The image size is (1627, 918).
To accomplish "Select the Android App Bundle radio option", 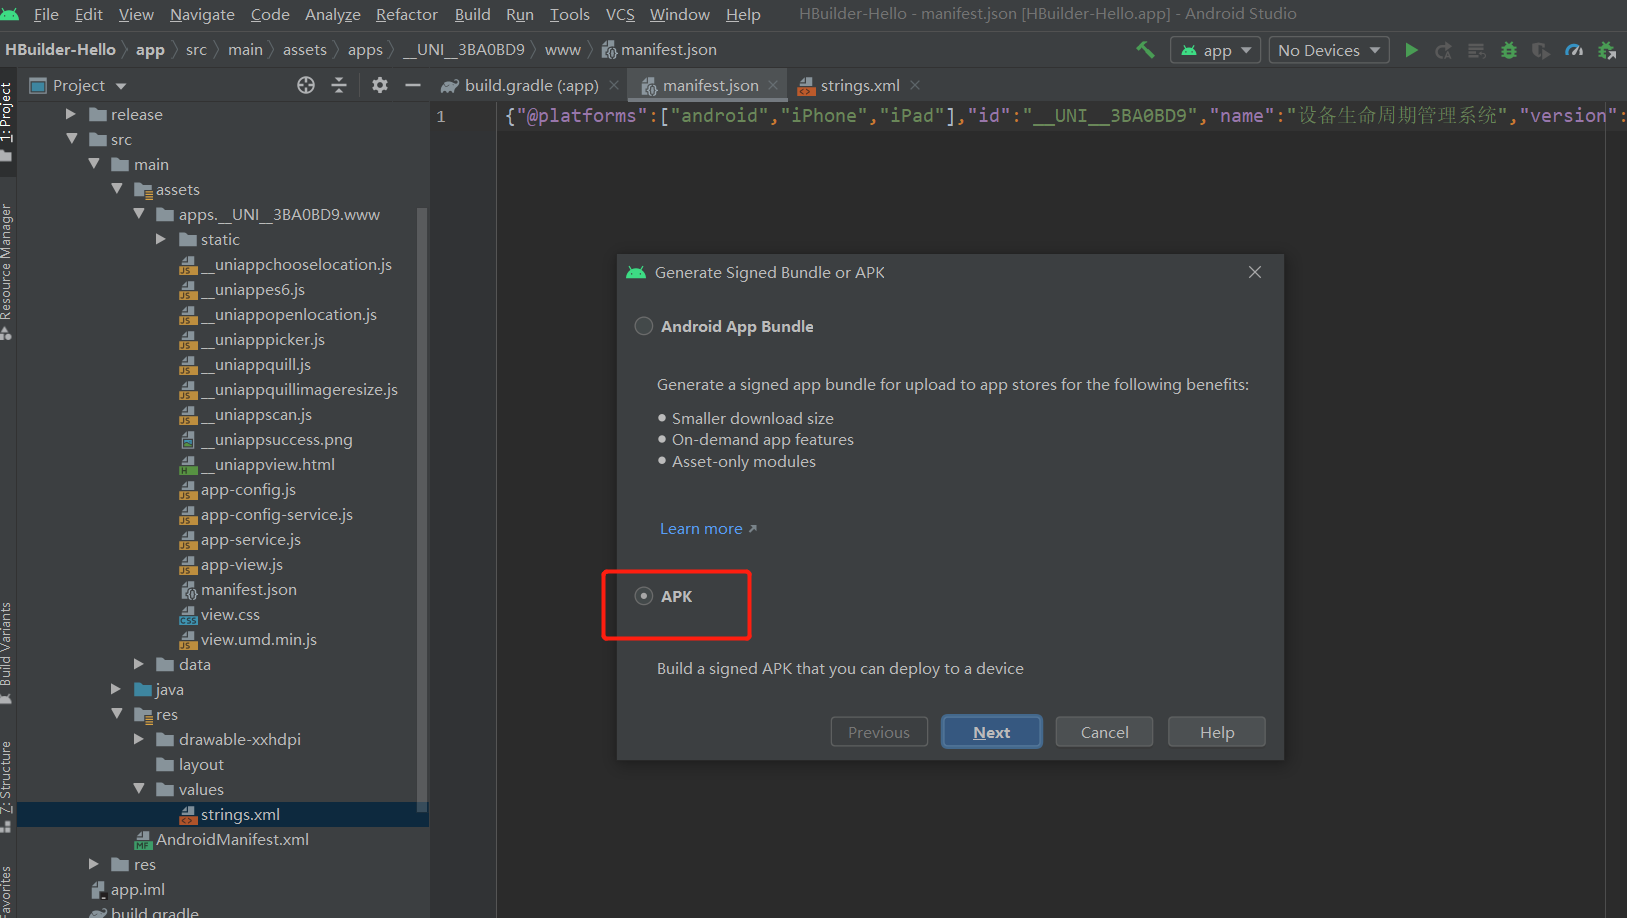I will tap(644, 326).
